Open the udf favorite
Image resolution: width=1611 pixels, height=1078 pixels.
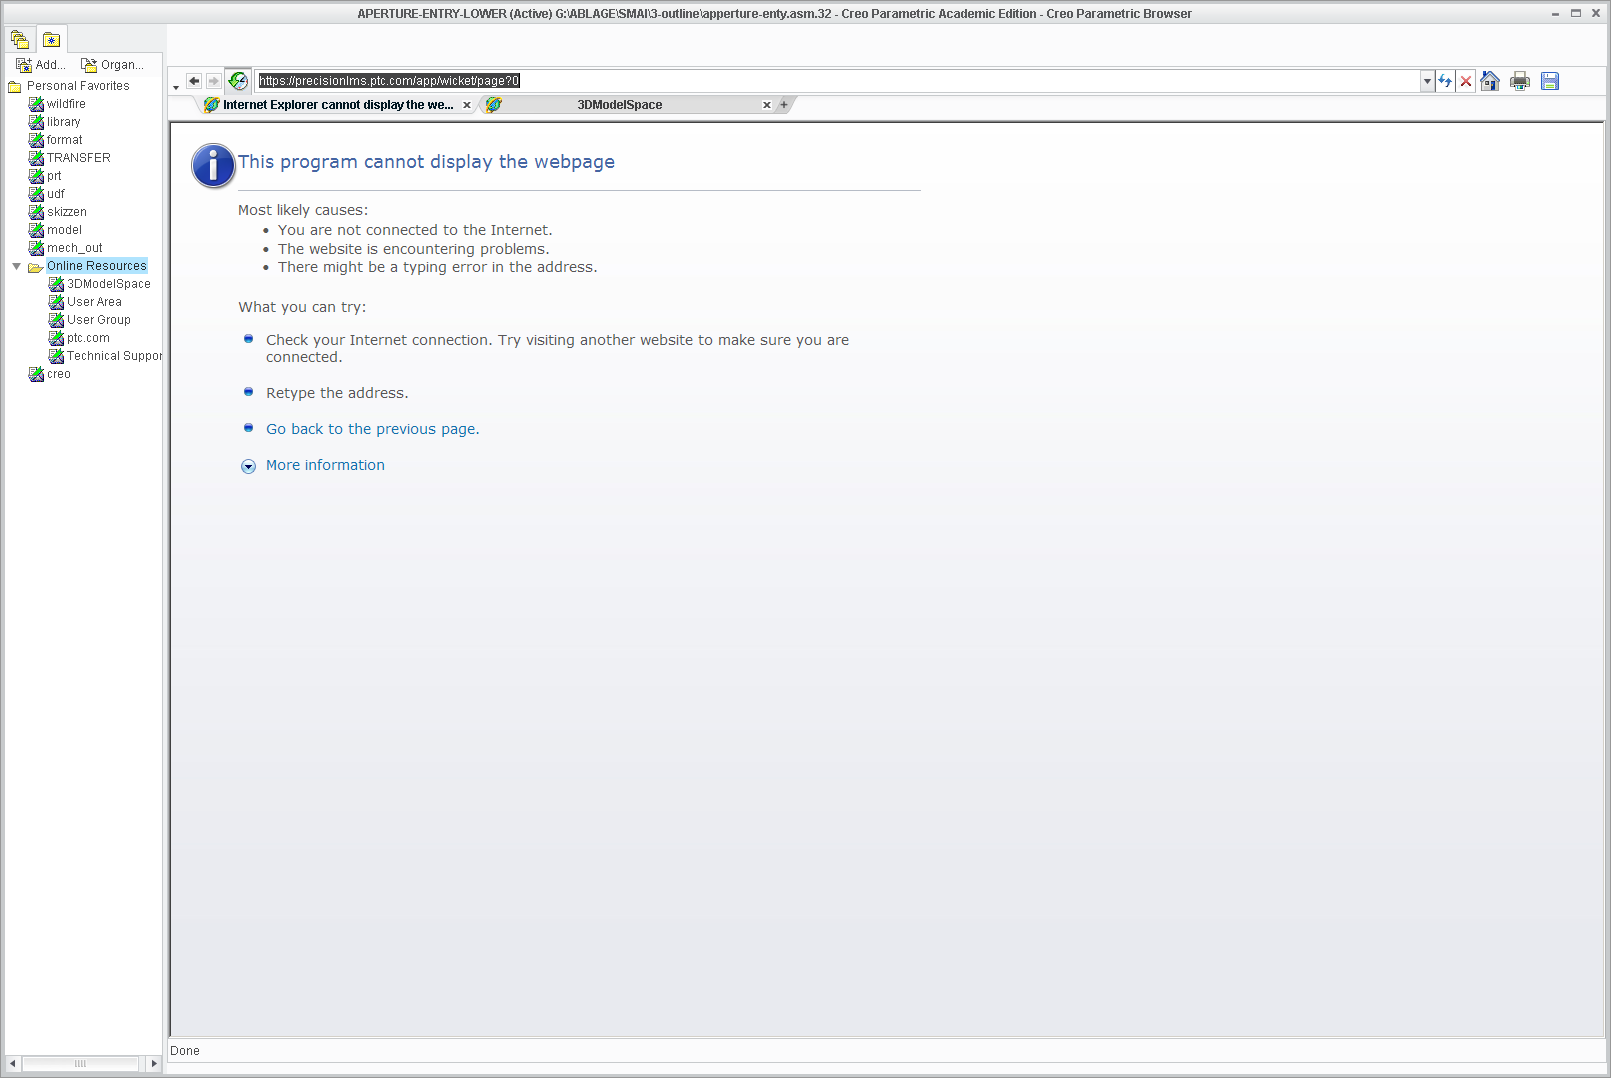pos(55,194)
